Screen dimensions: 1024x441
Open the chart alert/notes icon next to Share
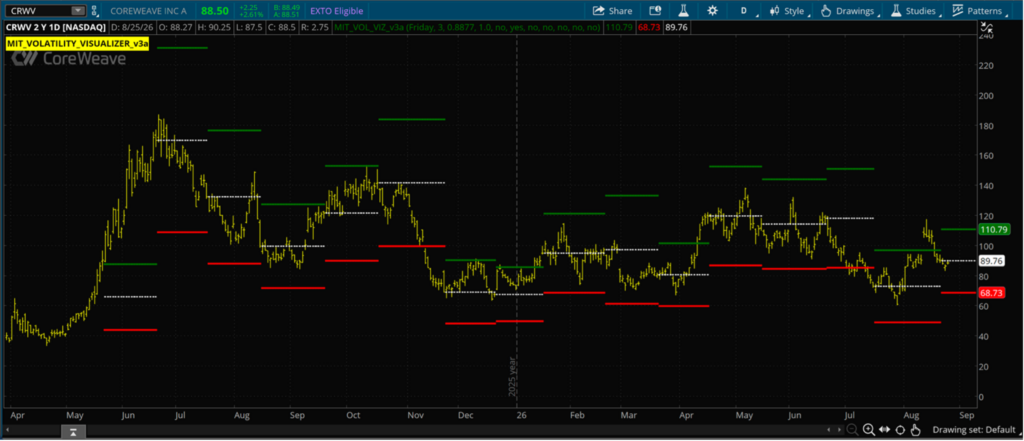click(x=655, y=10)
